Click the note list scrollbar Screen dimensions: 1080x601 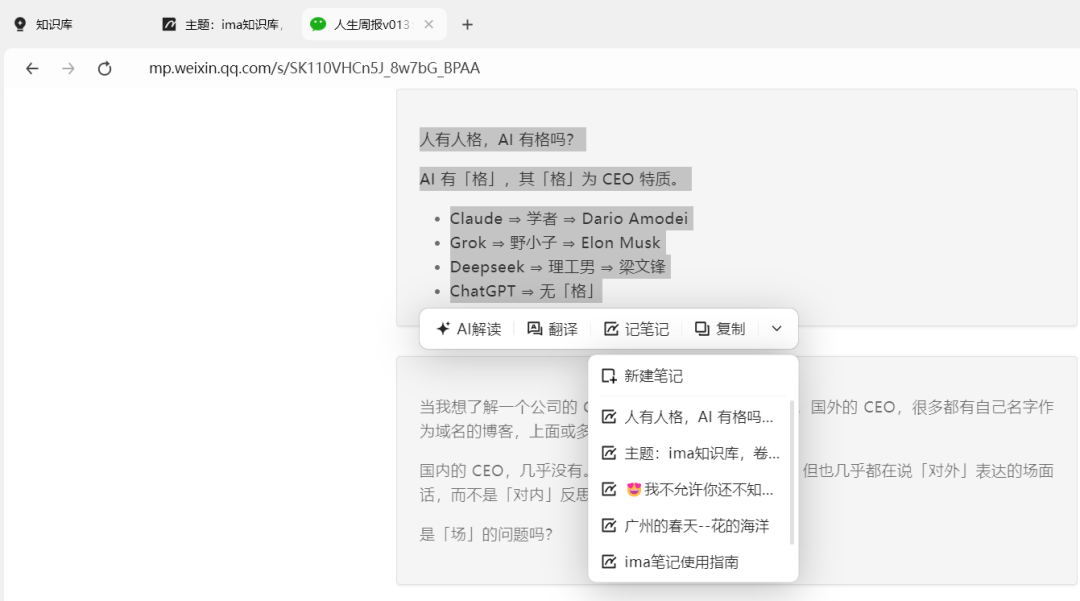[x=792, y=472]
